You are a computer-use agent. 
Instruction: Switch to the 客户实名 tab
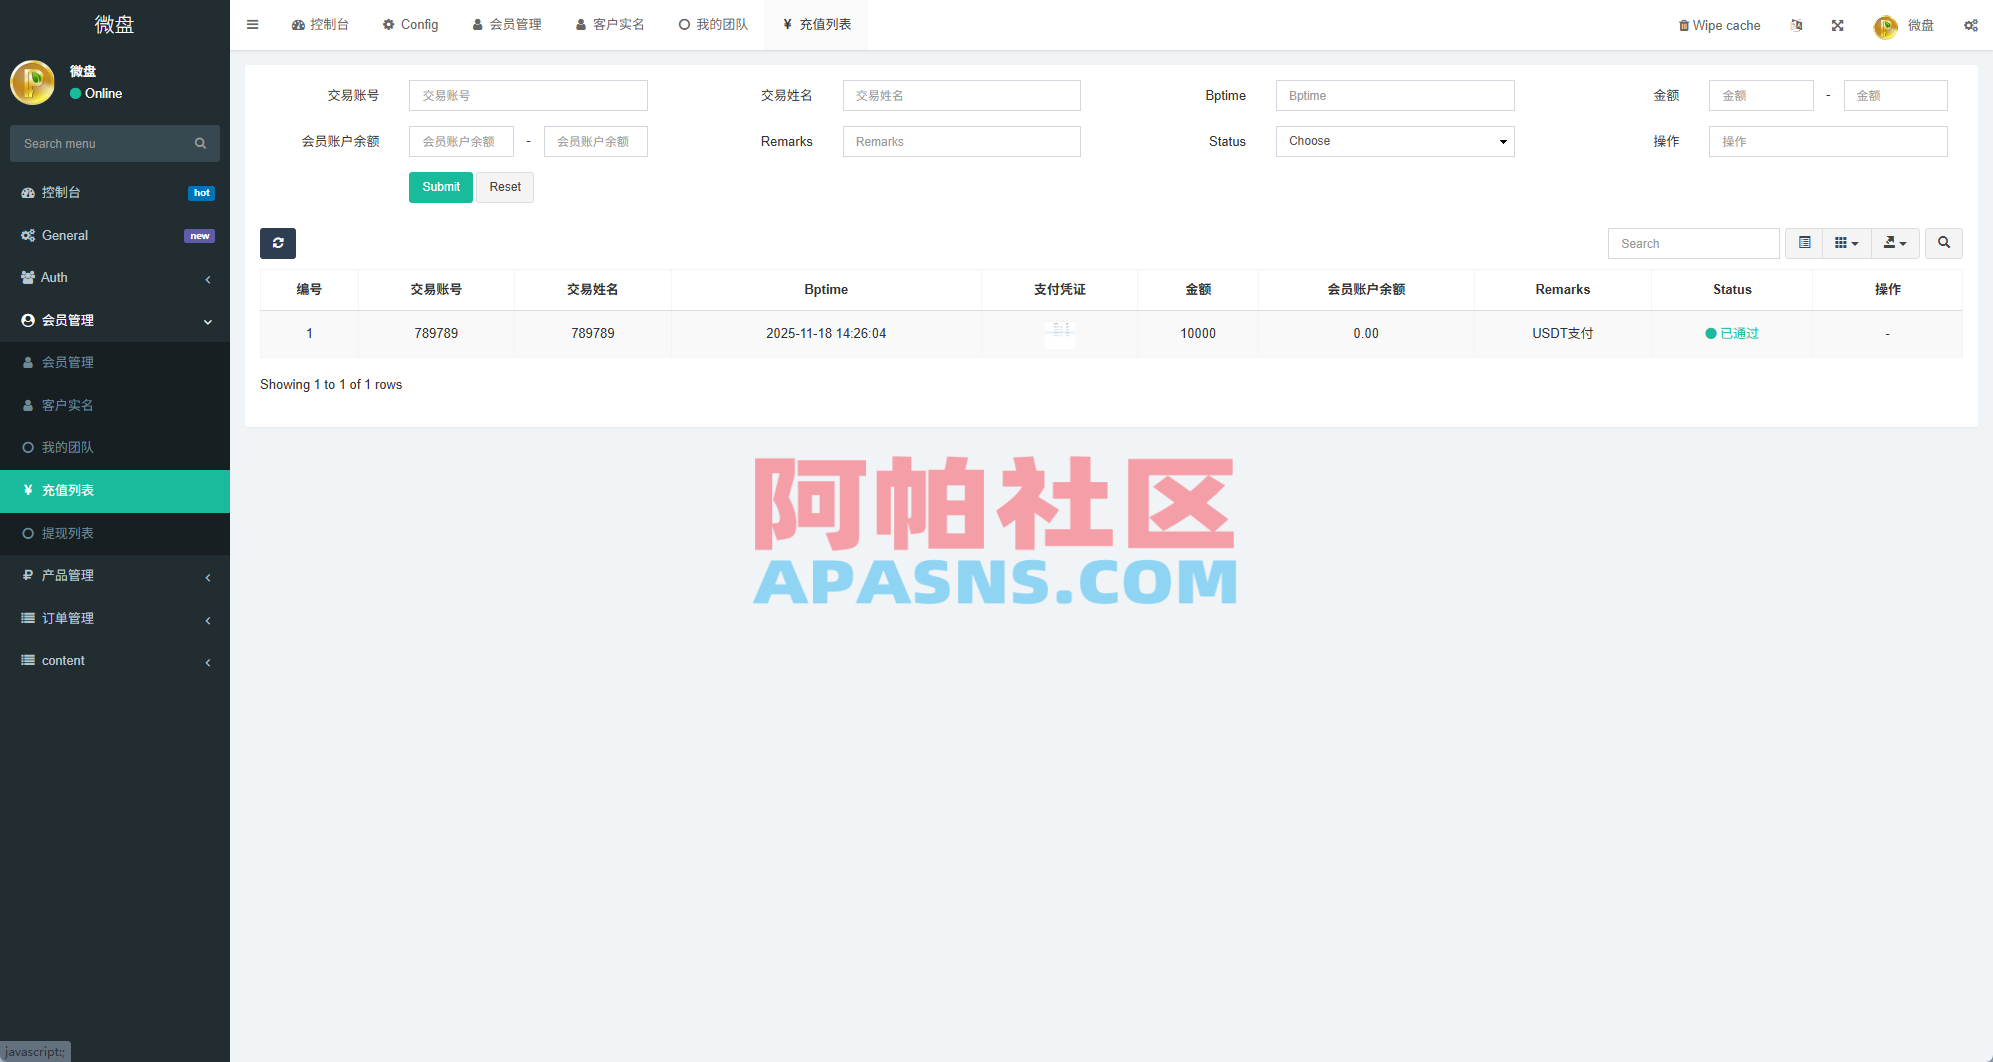[x=610, y=25]
